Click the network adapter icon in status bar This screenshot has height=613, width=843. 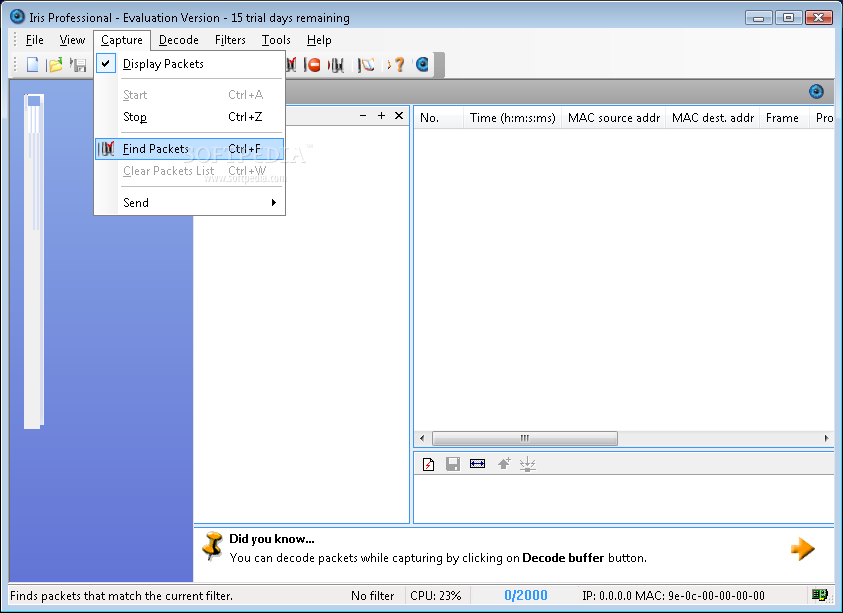click(819, 595)
